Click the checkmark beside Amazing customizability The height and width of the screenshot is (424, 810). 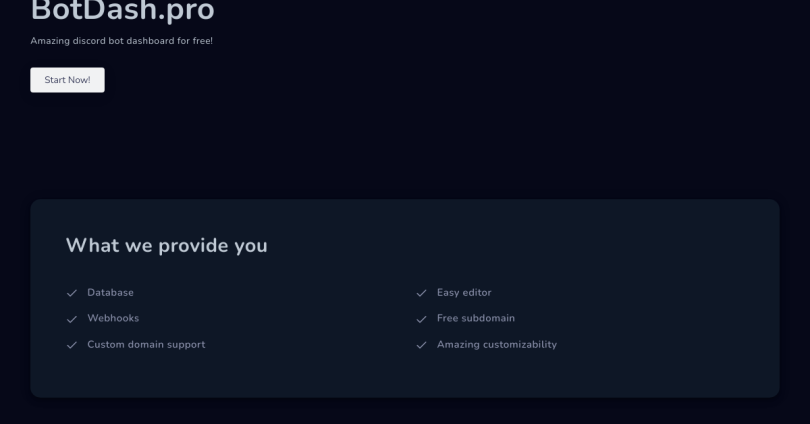coord(422,345)
